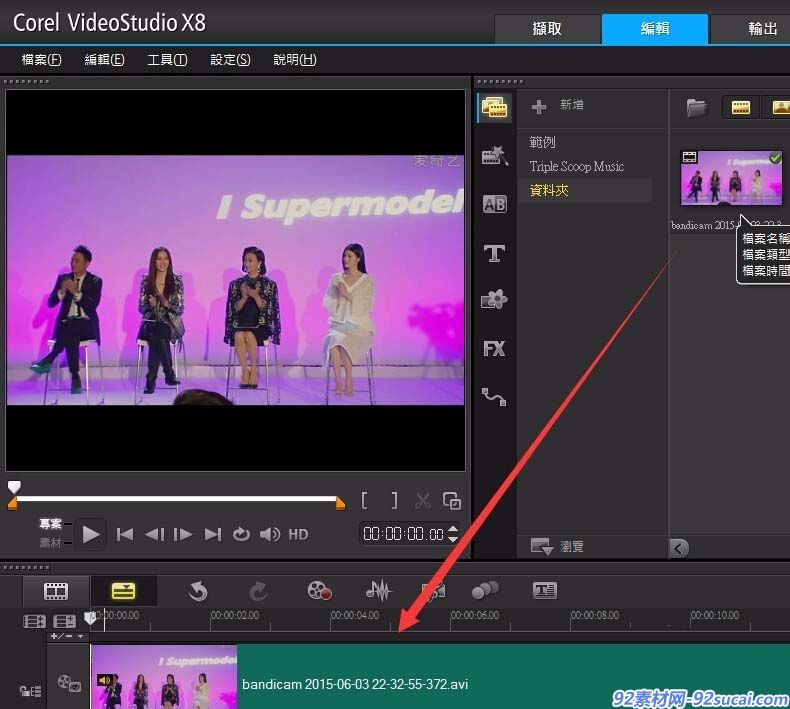Select 素材 clip play mode

click(x=50, y=543)
